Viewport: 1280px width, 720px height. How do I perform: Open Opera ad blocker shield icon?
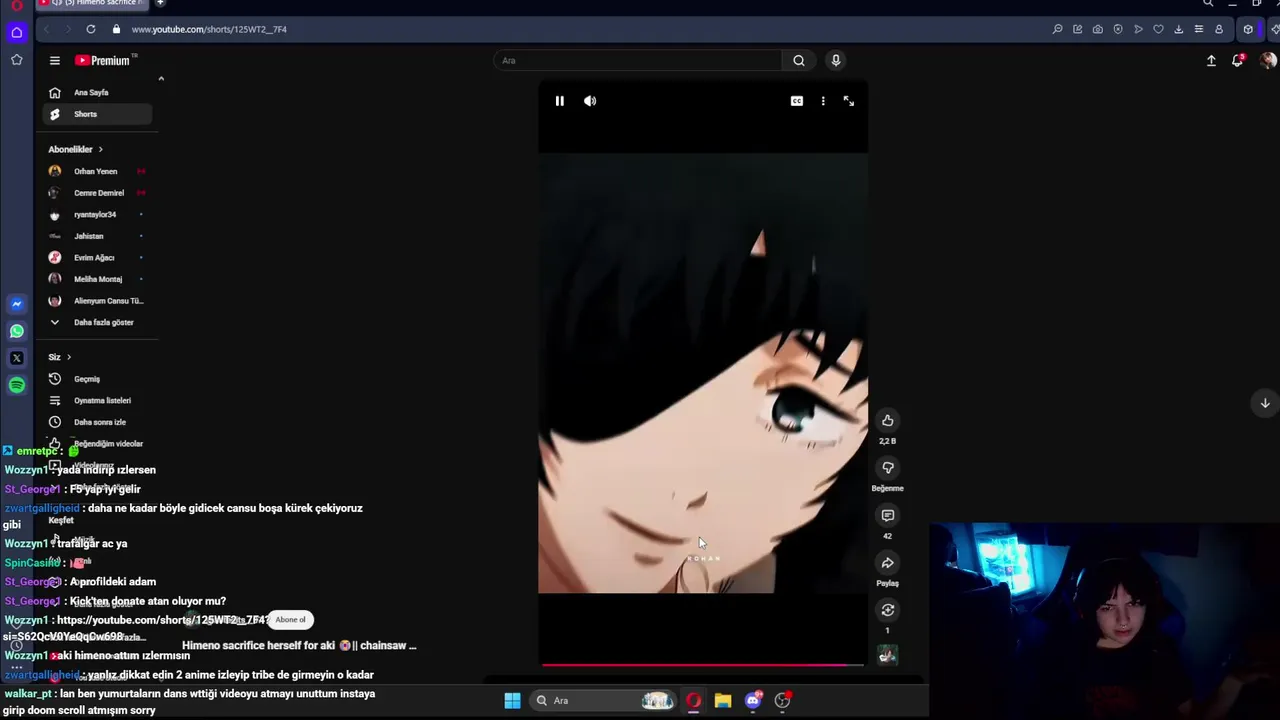click(x=1118, y=29)
